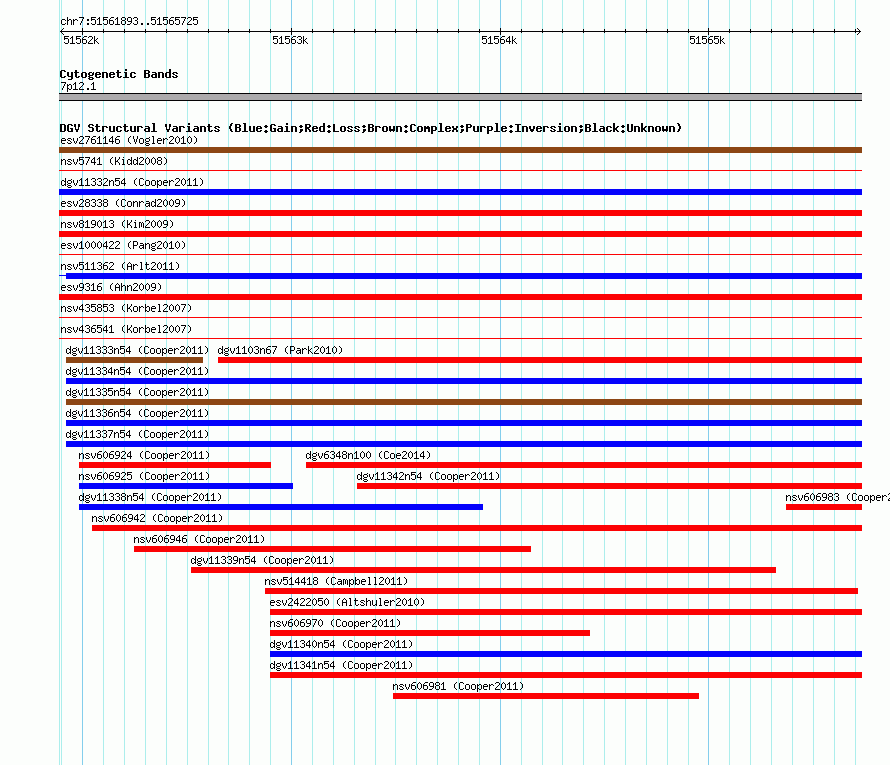Click nsv606942 (Cooper2011) label
Viewport: 890px width, 765px height.
[x=157, y=518]
